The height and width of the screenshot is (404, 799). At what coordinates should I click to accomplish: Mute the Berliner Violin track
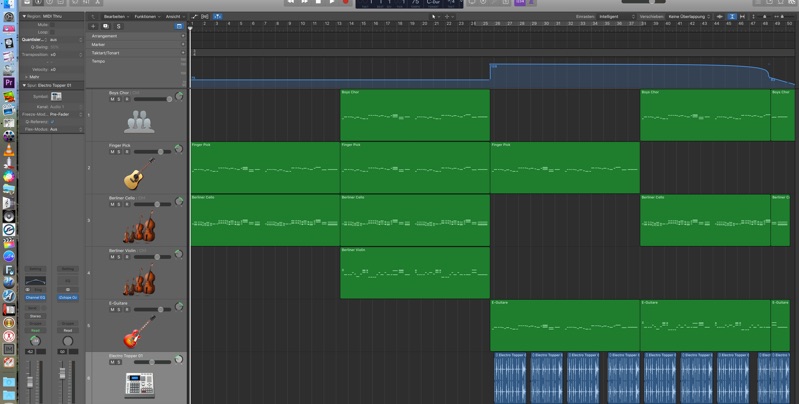[113, 257]
